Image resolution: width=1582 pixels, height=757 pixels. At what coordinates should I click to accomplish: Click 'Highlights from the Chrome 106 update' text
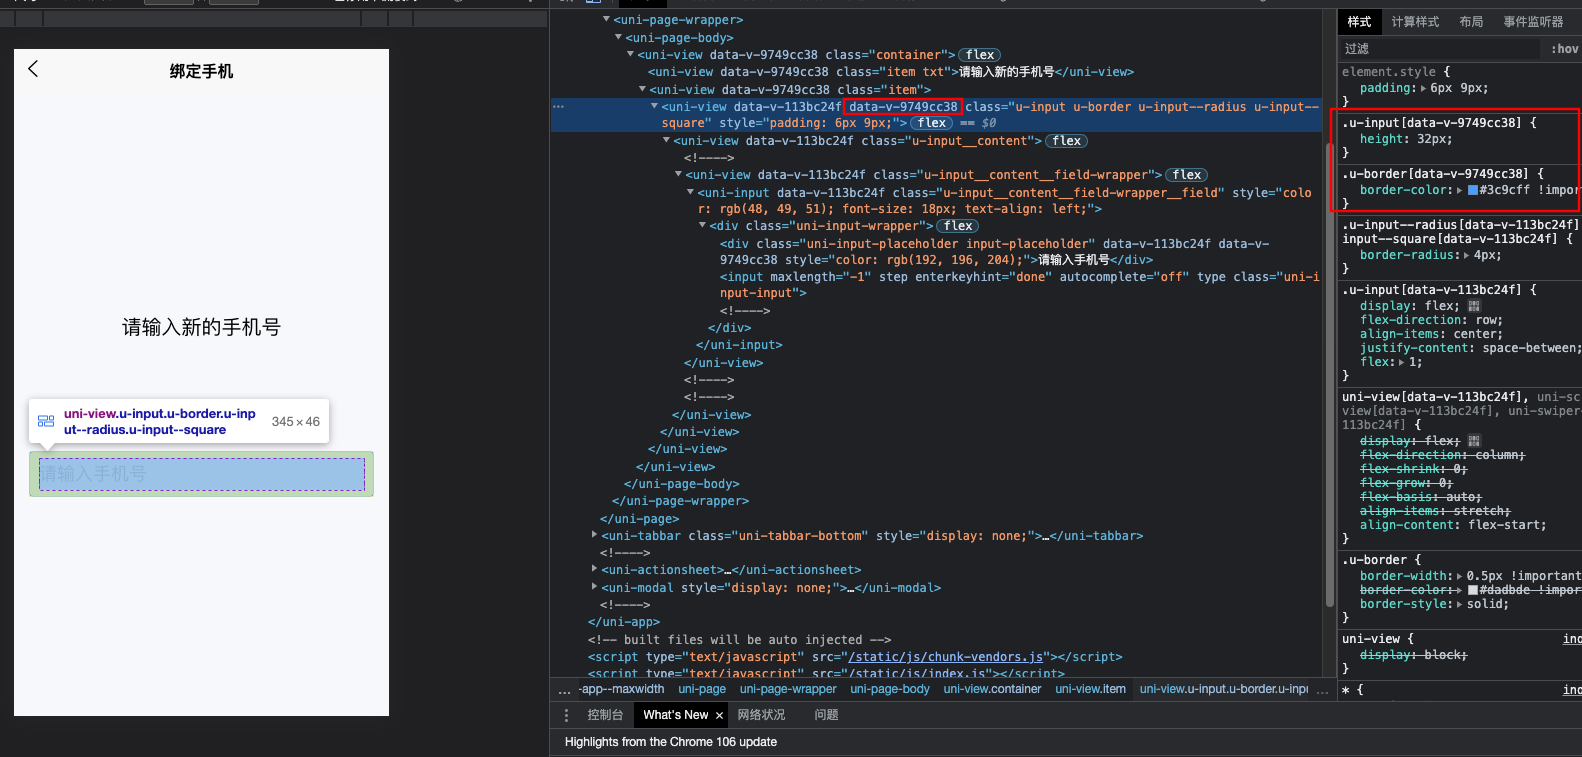tap(671, 742)
